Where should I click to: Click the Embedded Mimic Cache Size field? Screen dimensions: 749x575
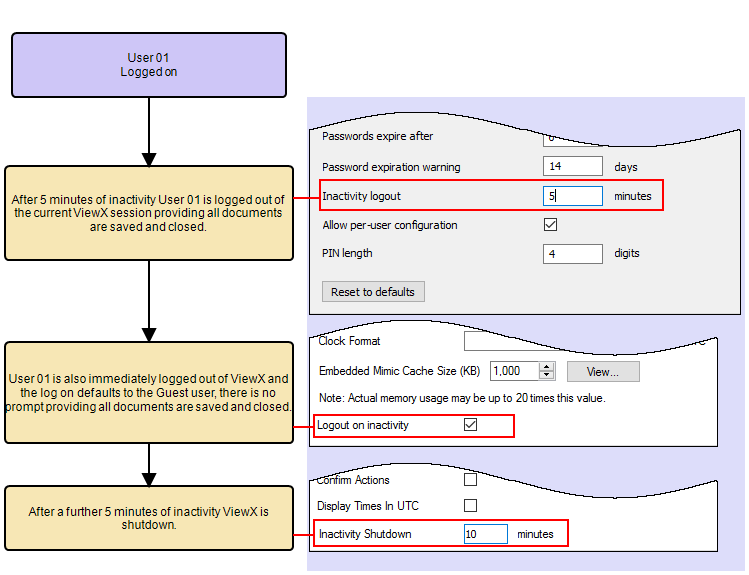click(x=514, y=371)
